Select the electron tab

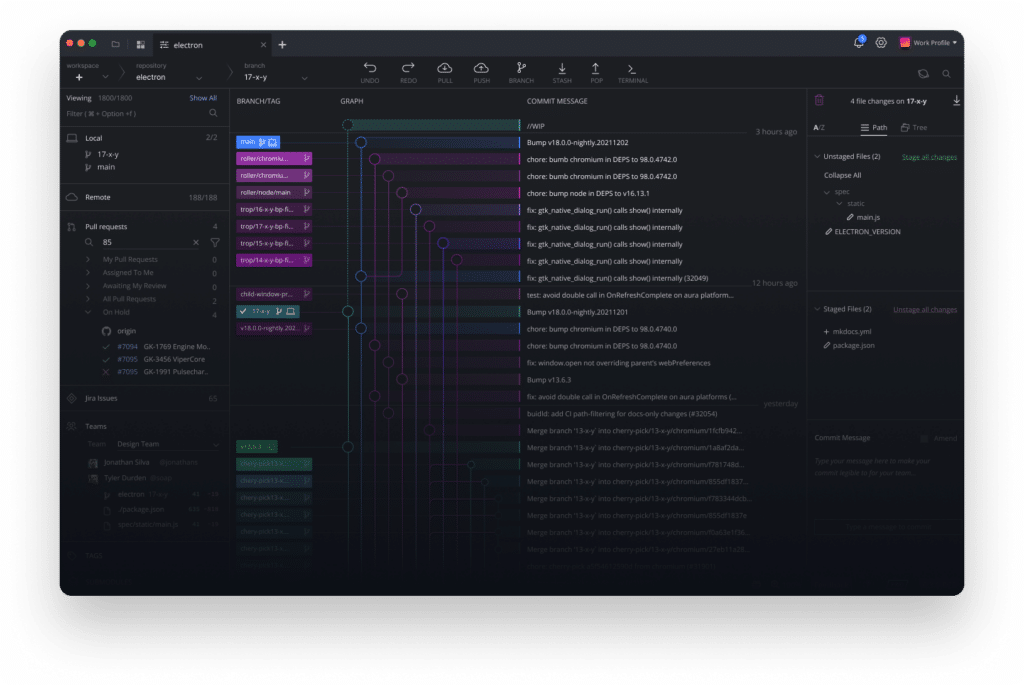click(x=211, y=44)
